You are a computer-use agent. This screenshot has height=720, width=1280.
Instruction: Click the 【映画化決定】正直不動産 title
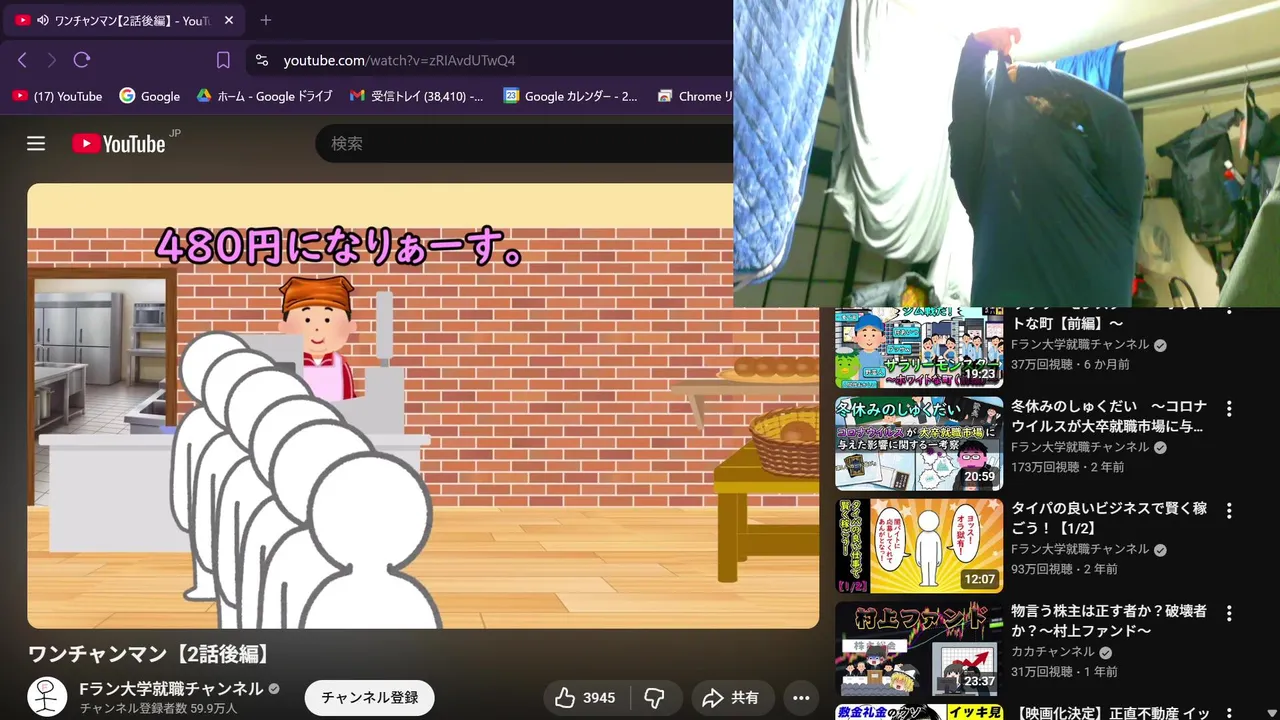pos(1110,713)
